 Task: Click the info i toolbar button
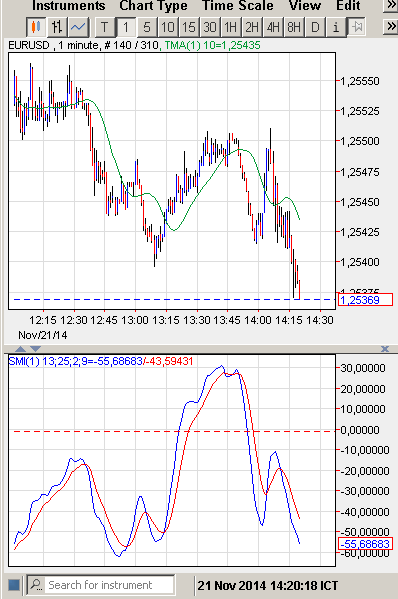336,27
